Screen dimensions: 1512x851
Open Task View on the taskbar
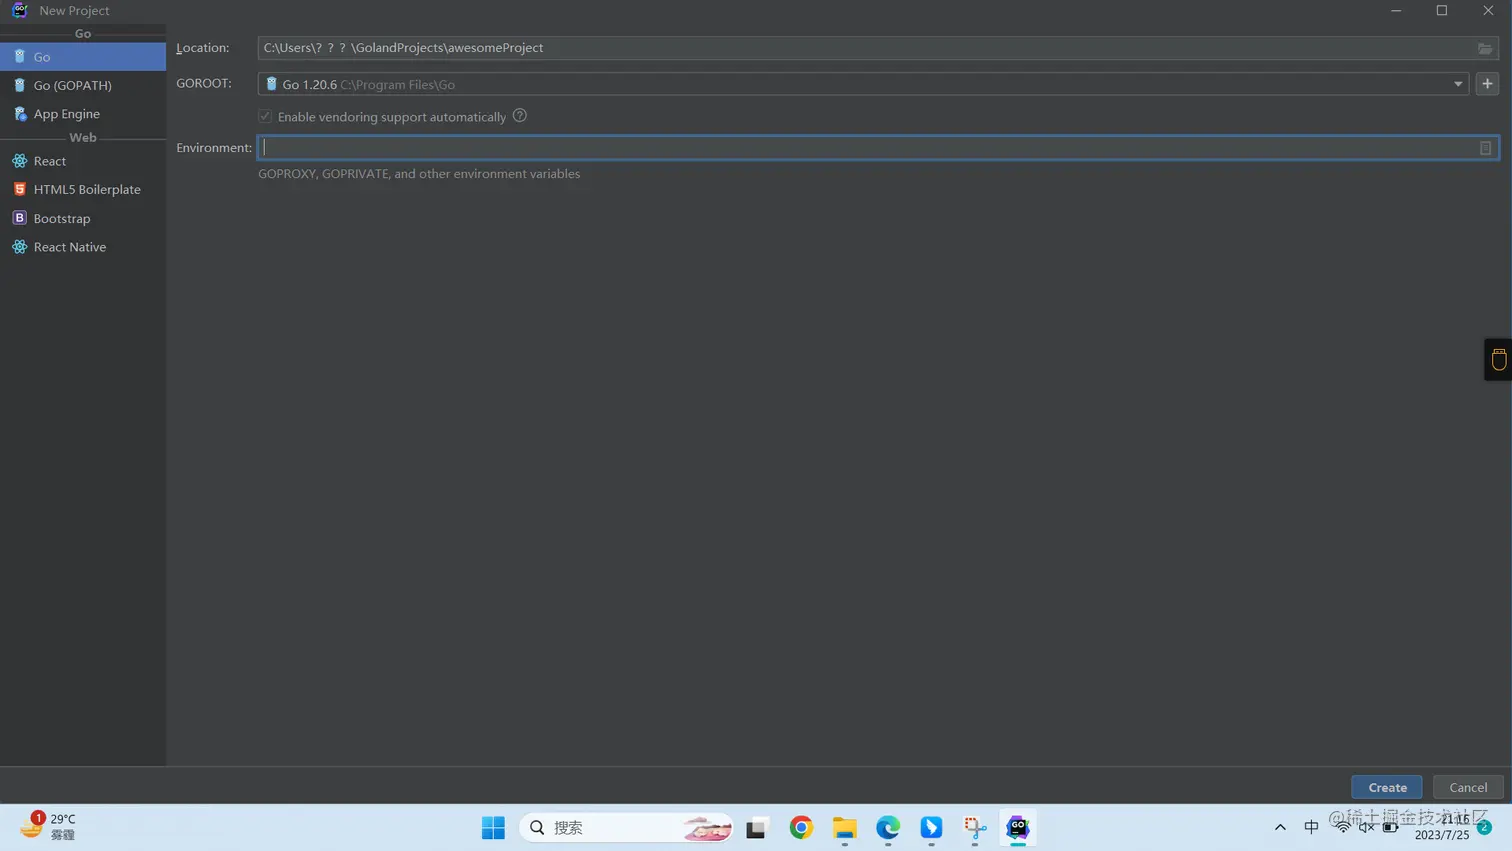point(757,828)
